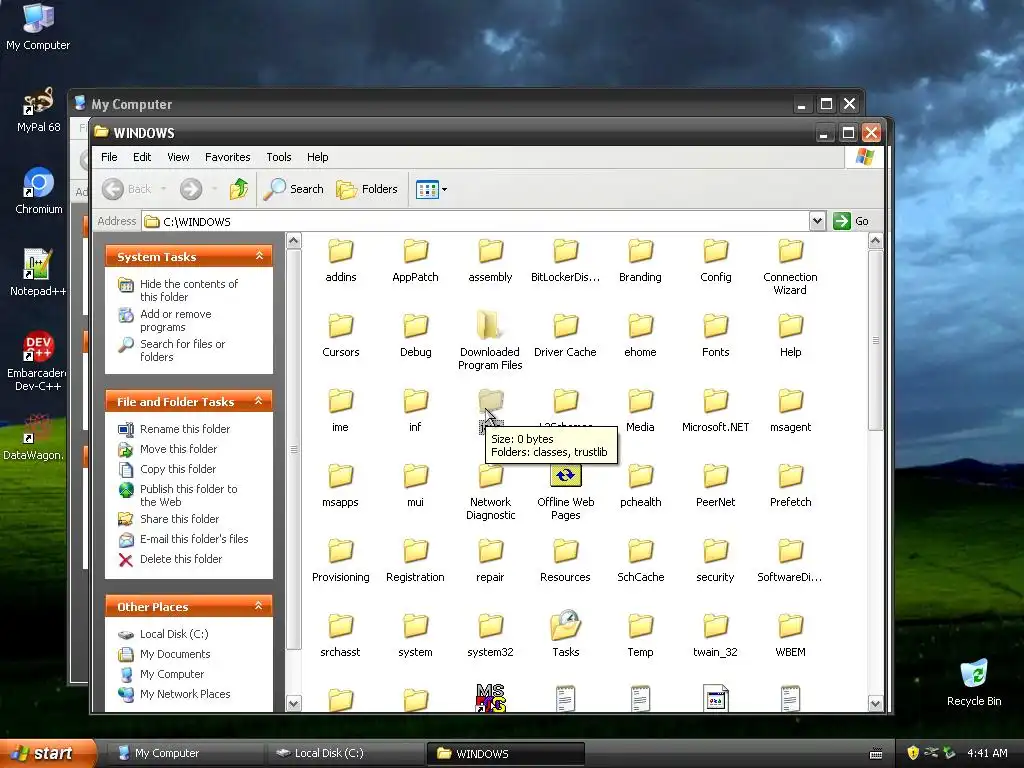Click the WBEM folder icon
This screenshot has width=1024, height=768.
point(790,626)
